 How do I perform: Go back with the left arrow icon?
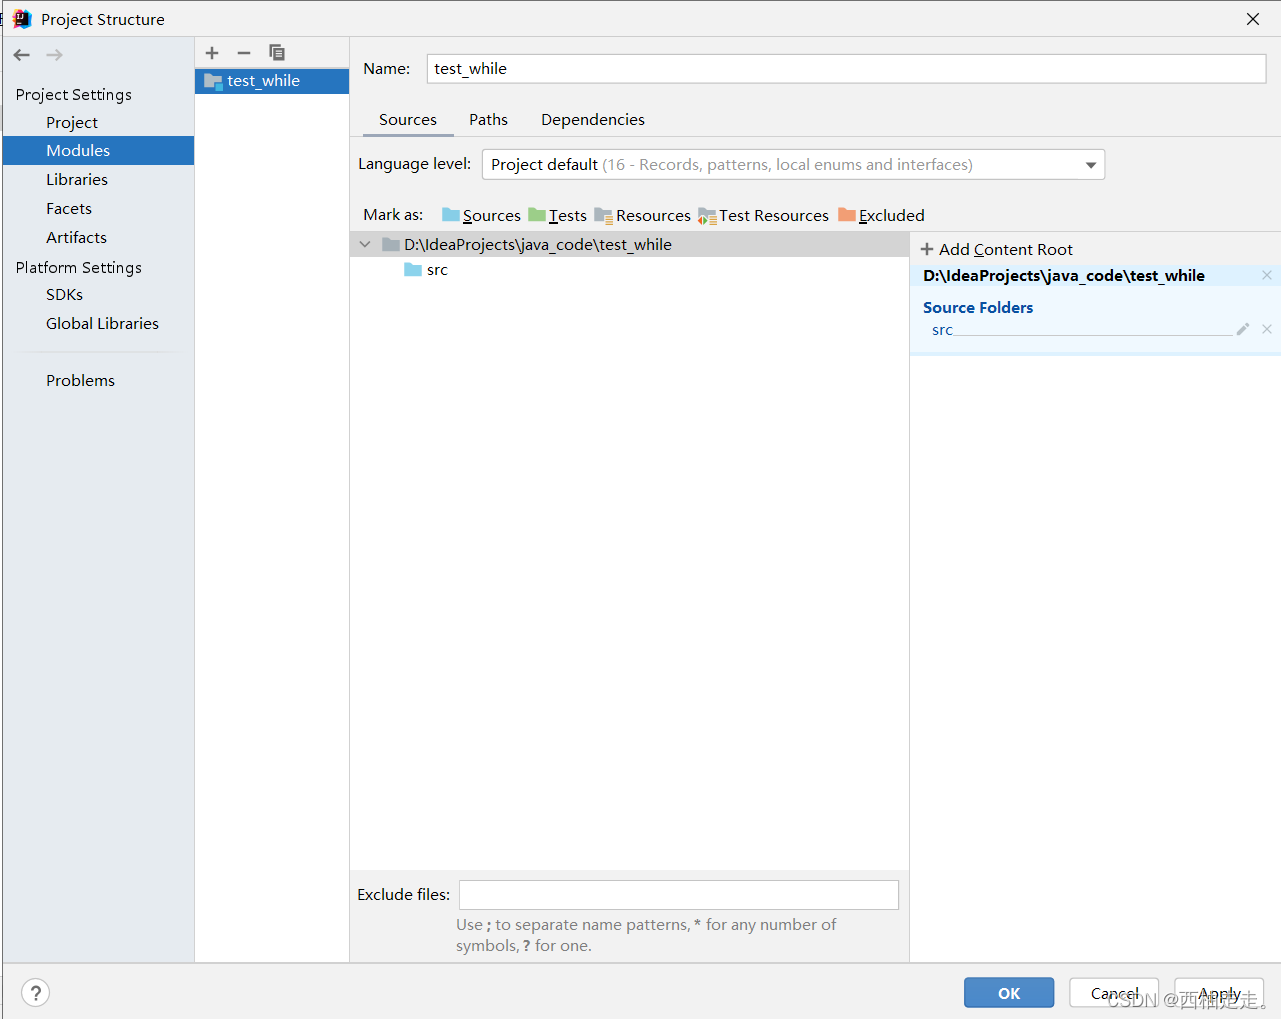22,55
